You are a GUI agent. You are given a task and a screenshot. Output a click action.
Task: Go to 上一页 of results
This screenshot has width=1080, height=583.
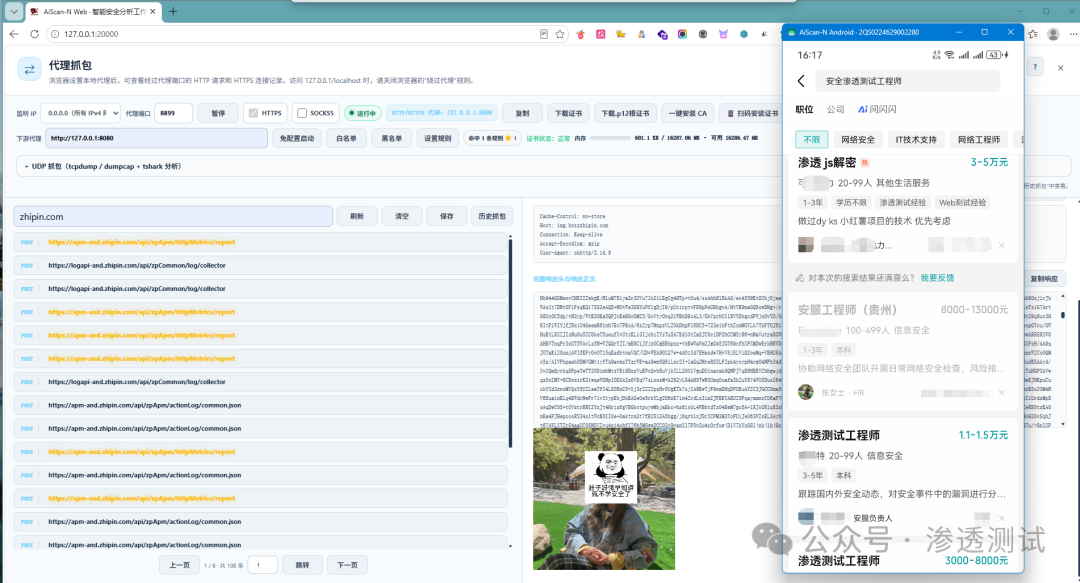(x=179, y=565)
